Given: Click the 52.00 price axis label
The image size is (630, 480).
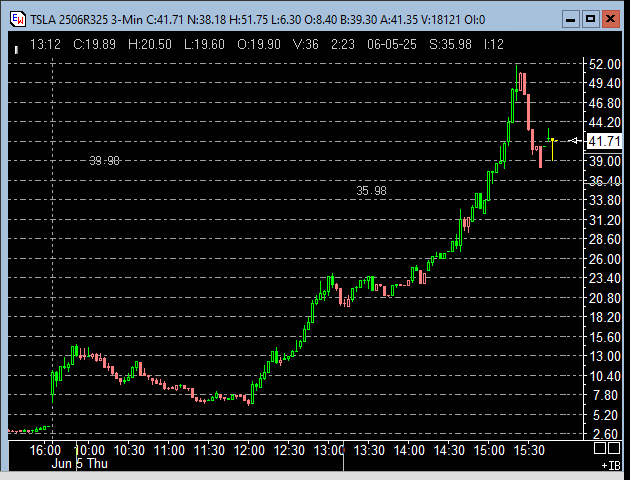Looking at the screenshot, I should pos(604,64).
